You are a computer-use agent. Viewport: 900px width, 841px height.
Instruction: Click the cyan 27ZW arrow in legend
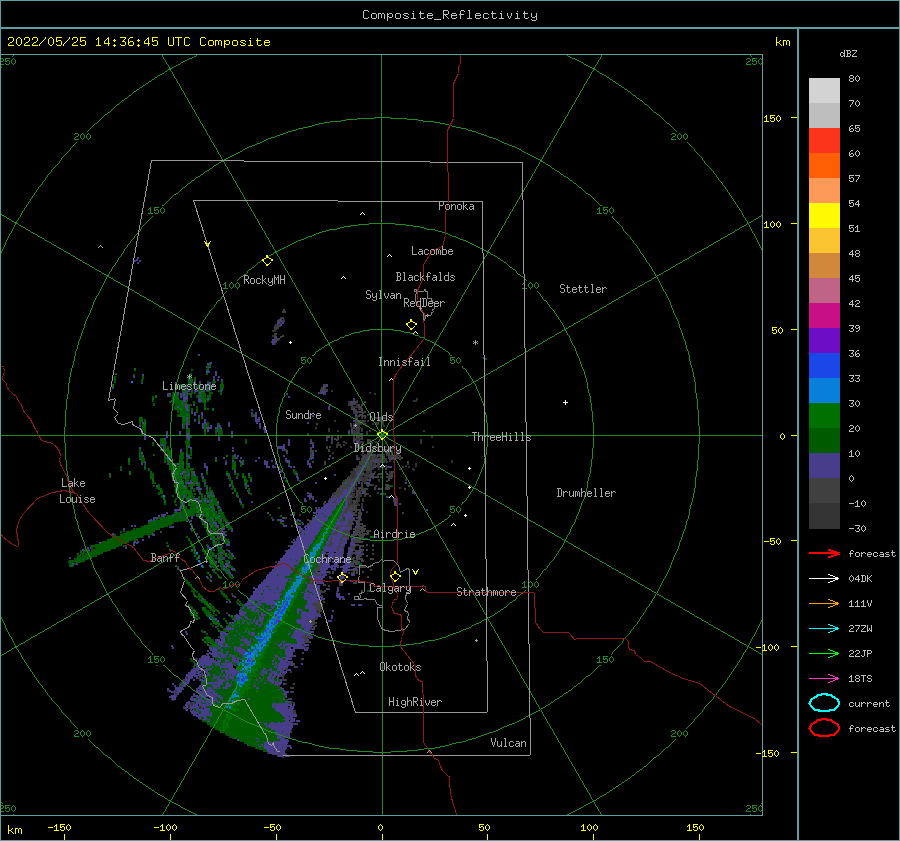click(824, 629)
